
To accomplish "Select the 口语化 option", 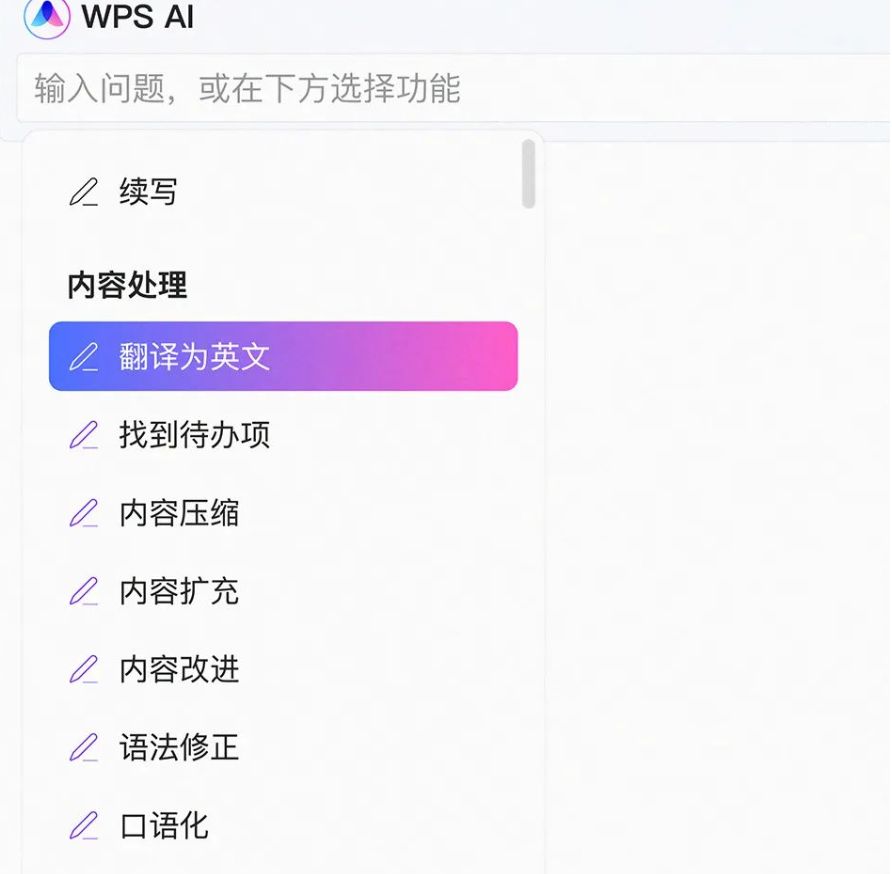I will point(164,825).
